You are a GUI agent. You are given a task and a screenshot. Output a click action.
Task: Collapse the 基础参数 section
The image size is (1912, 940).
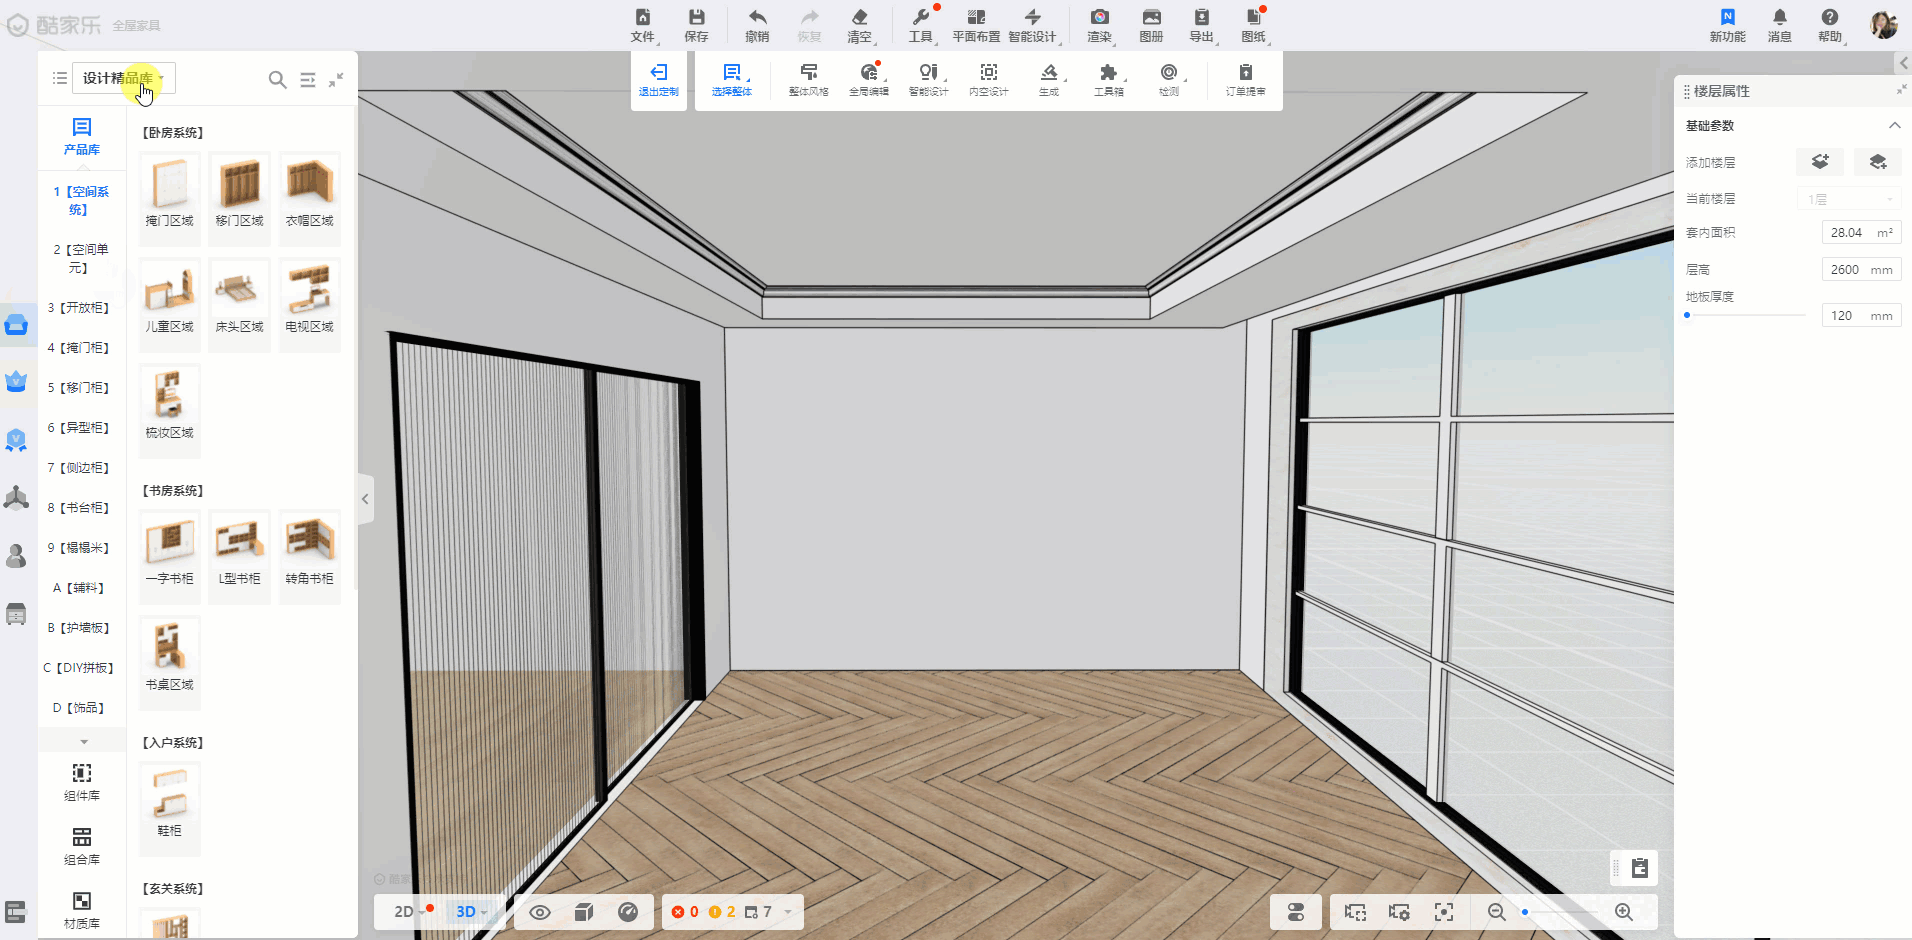[x=1893, y=126]
